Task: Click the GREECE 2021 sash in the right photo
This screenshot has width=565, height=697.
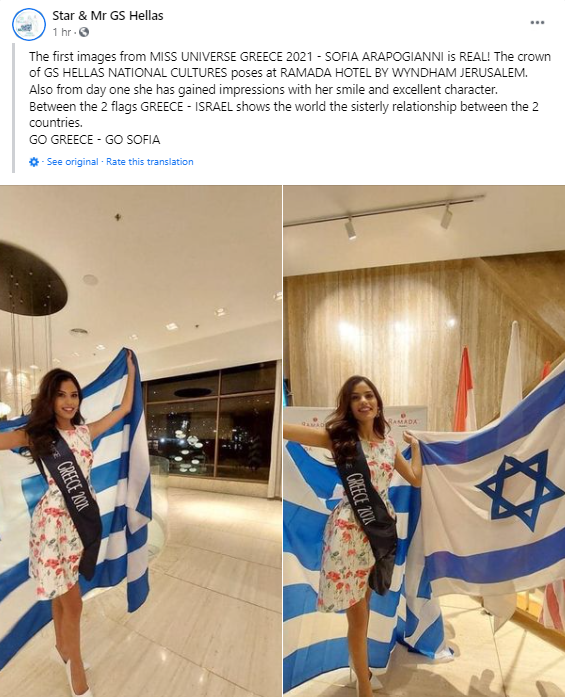Action: click(x=367, y=507)
